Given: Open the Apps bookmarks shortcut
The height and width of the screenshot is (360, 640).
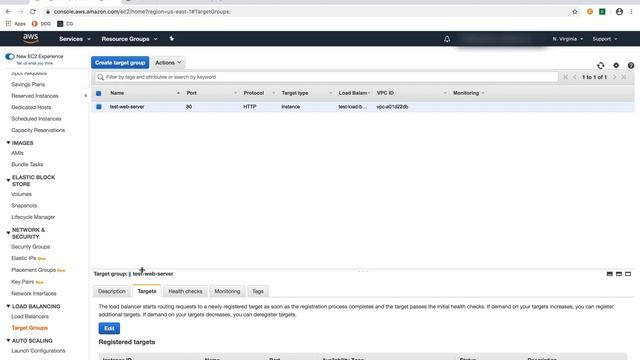Looking at the screenshot, I should (16, 24).
